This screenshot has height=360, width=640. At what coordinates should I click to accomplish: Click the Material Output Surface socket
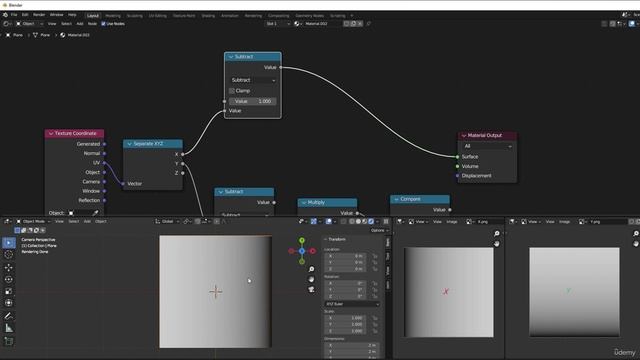(457, 157)
